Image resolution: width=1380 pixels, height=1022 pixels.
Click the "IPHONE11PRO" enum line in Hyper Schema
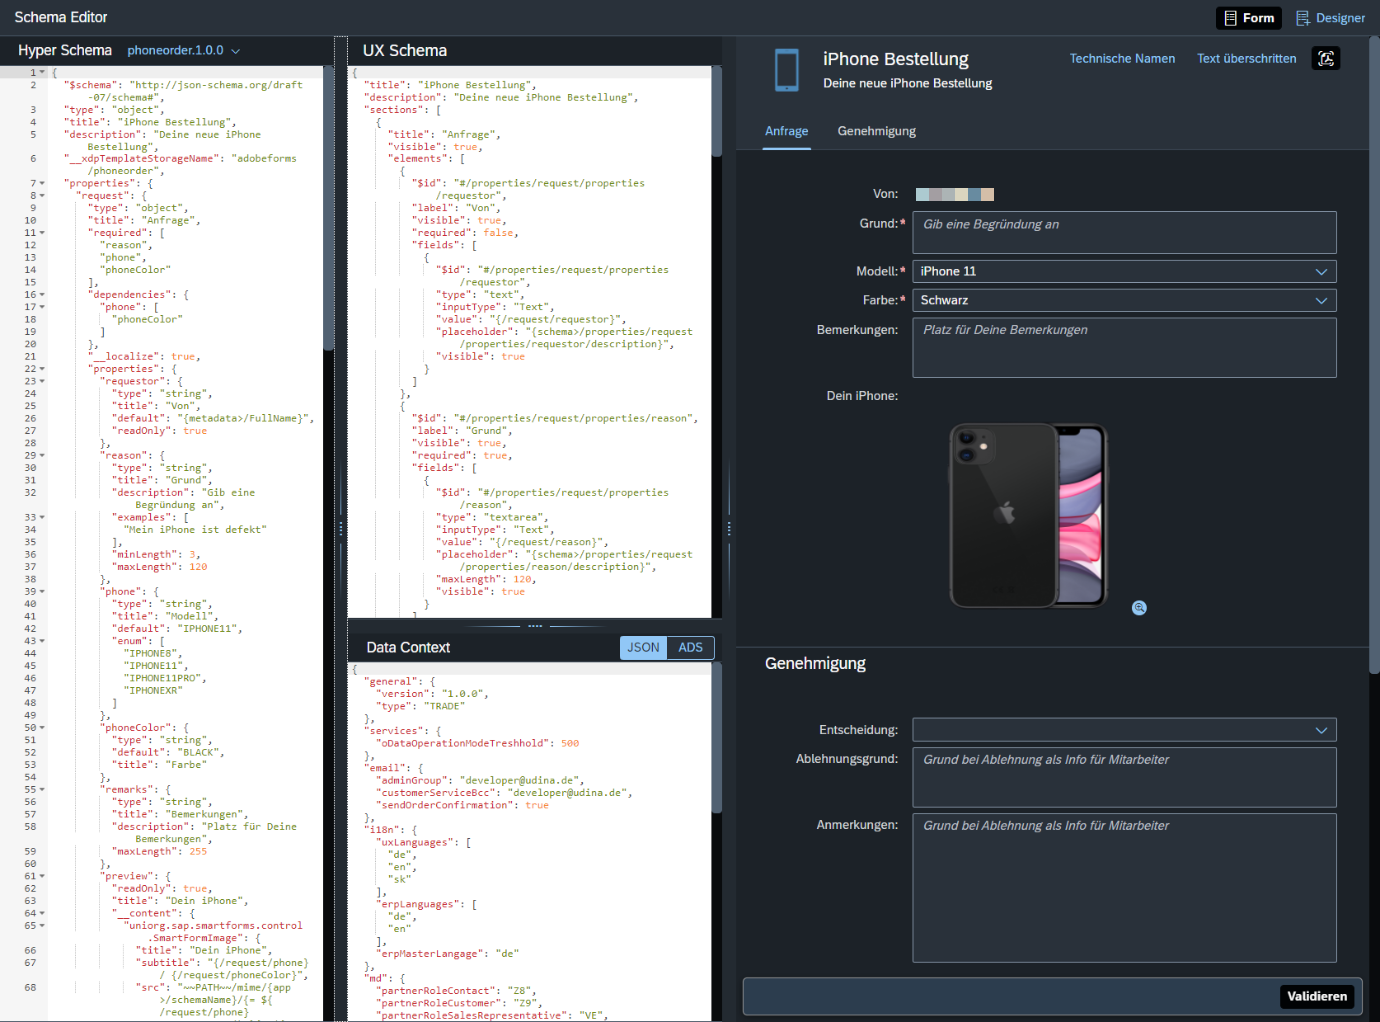tap(164, 678)
